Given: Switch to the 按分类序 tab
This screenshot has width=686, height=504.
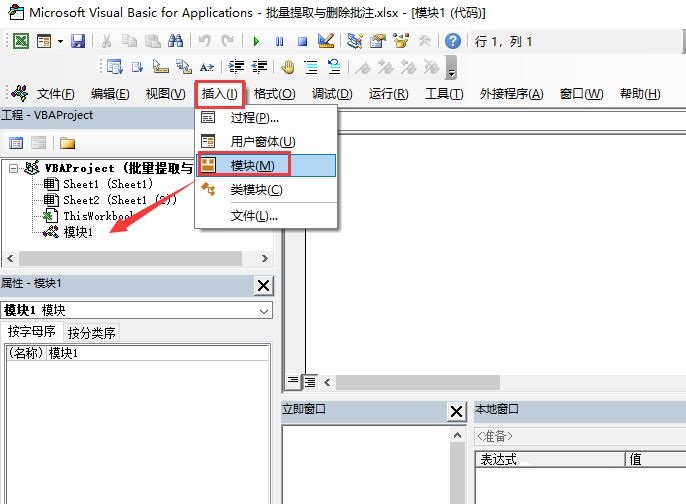Looking at the screenshot, I should tap(91, 332).
